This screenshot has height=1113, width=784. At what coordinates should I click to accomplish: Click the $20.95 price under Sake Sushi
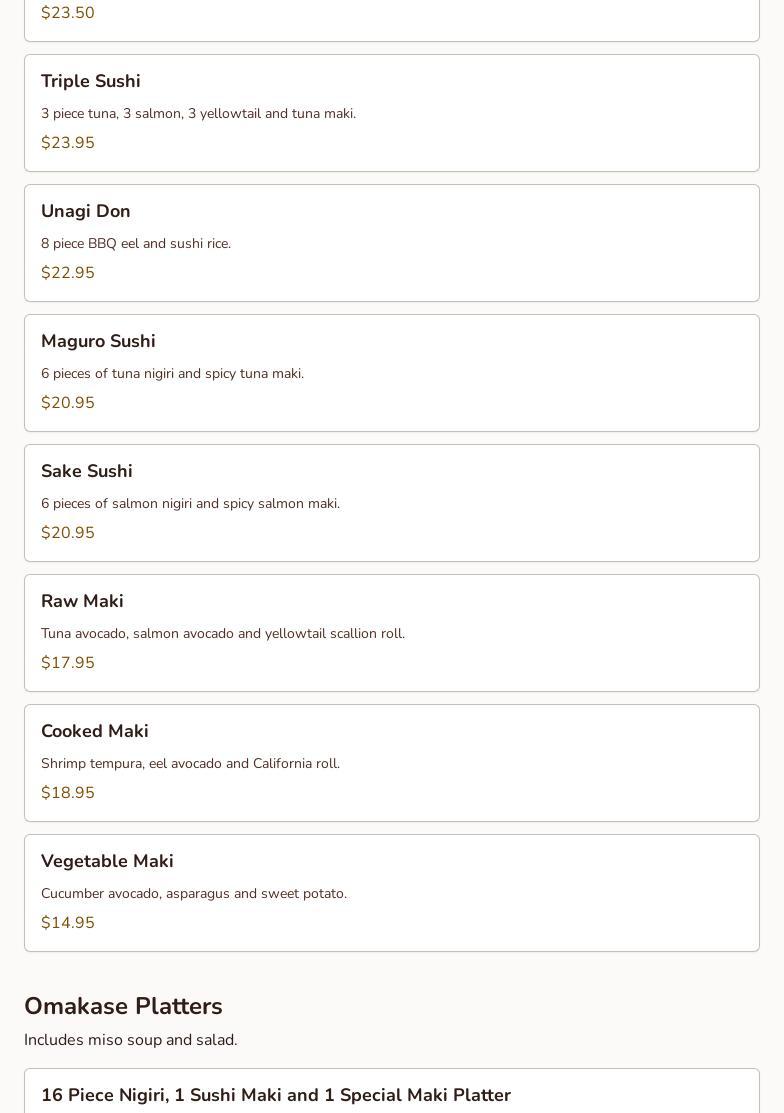[68, 533]
